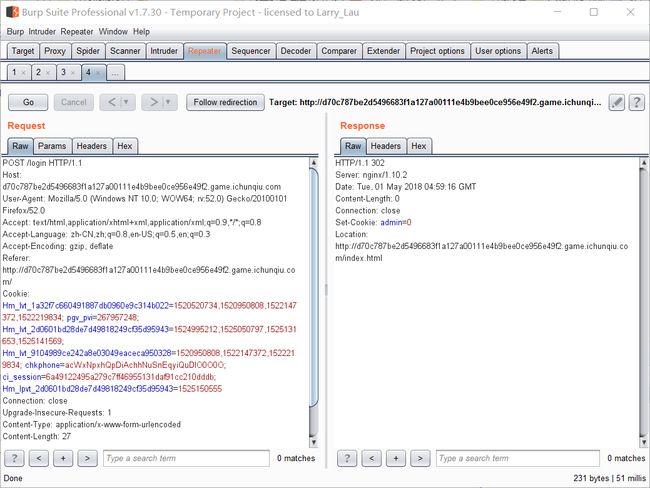650x488 pixels.
Task: Click request pane scroll-up arrow
Action: pos(314,163)
